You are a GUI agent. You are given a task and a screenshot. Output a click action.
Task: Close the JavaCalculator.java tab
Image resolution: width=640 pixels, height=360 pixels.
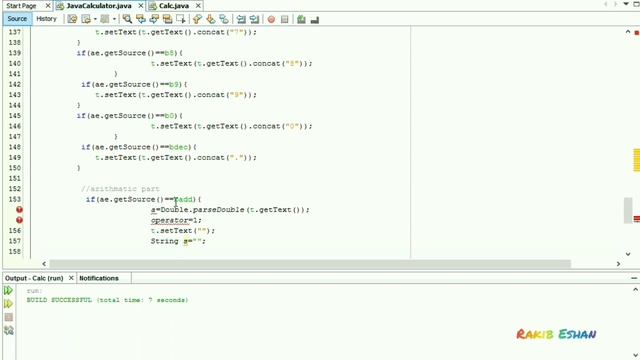141,6
